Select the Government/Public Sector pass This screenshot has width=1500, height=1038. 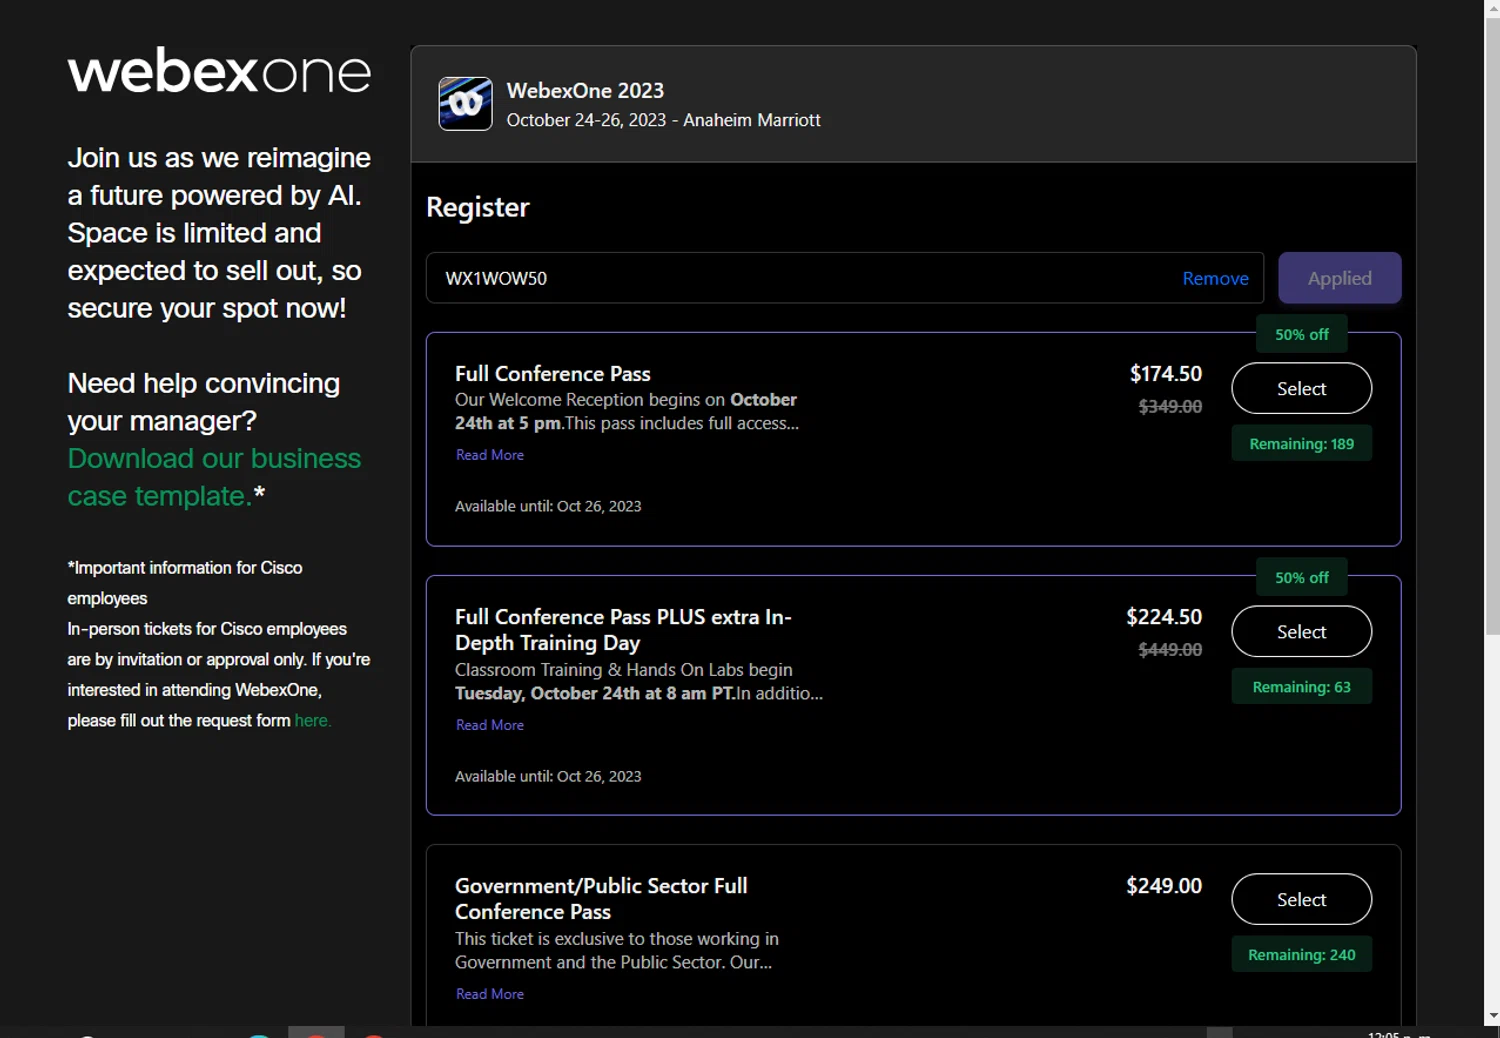[1301, 899]
